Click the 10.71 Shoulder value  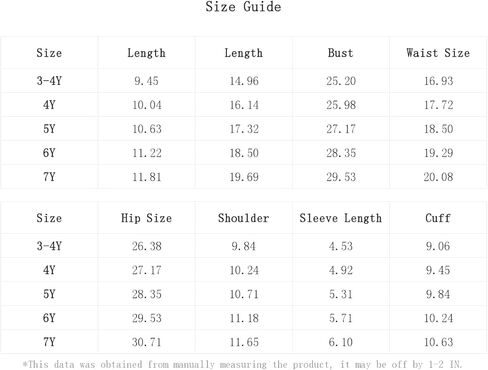pyautogui.click(x=244, y=294)
